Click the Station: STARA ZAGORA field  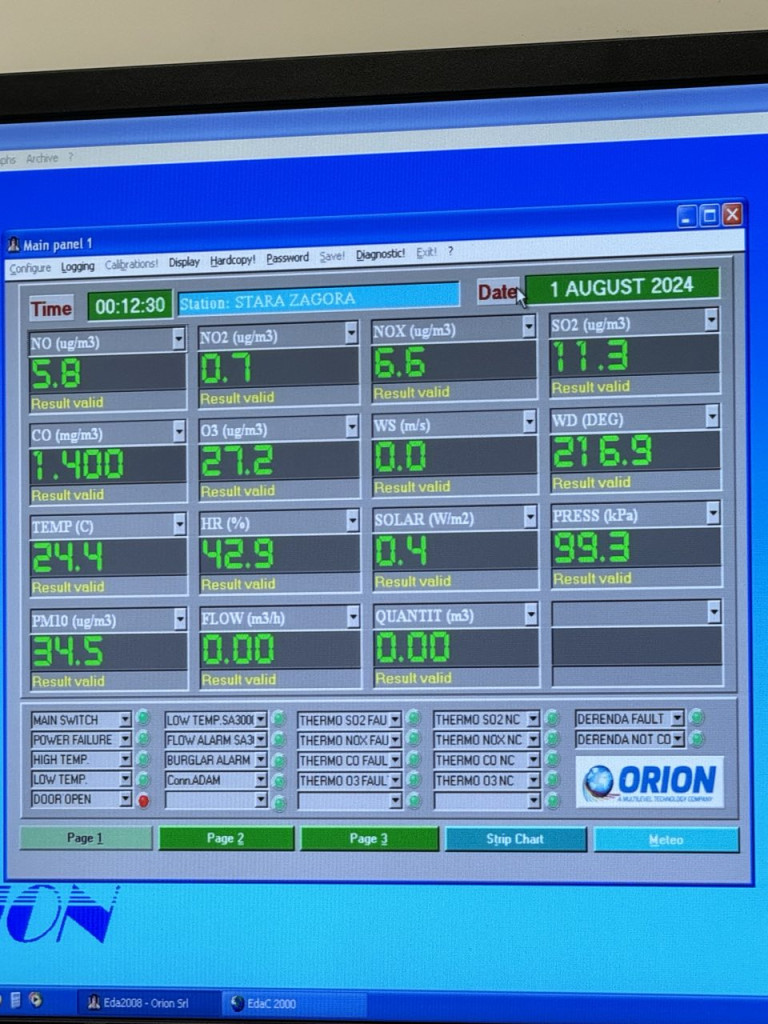pyautogui.click(x=318, y=299)
